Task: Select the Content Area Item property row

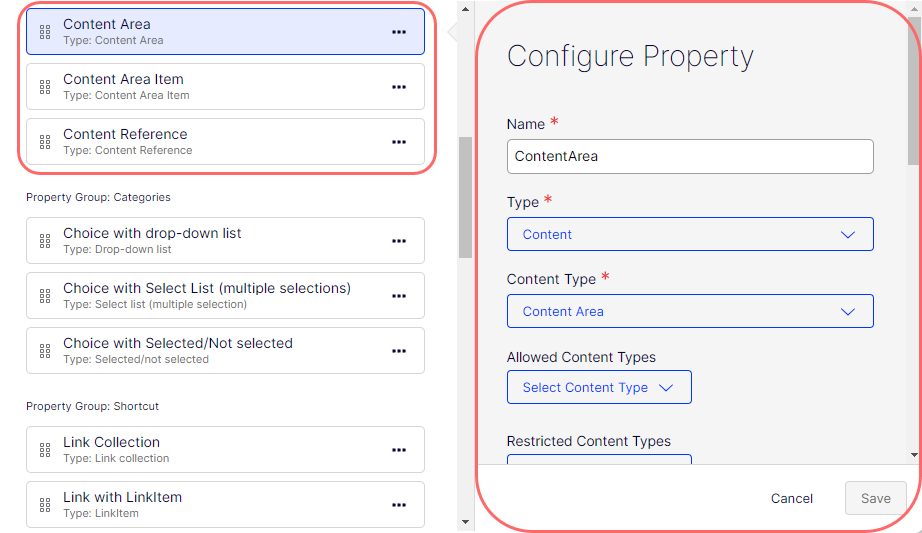Action: [225, 86]
